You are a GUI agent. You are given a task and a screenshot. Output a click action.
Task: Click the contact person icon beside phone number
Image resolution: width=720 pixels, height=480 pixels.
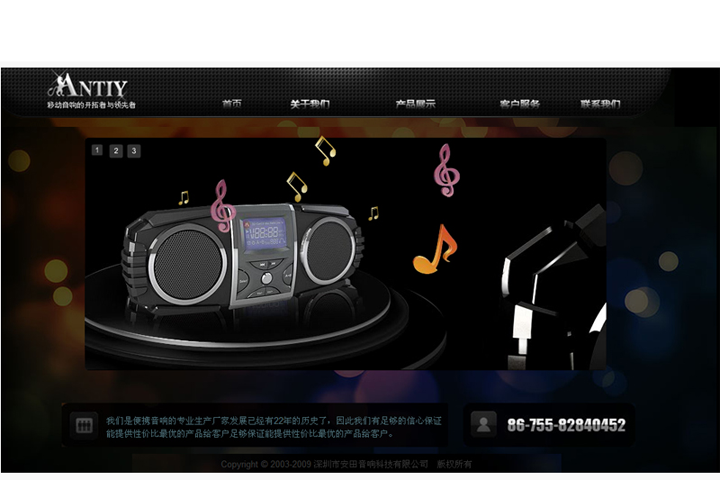(x=484, y=425)
